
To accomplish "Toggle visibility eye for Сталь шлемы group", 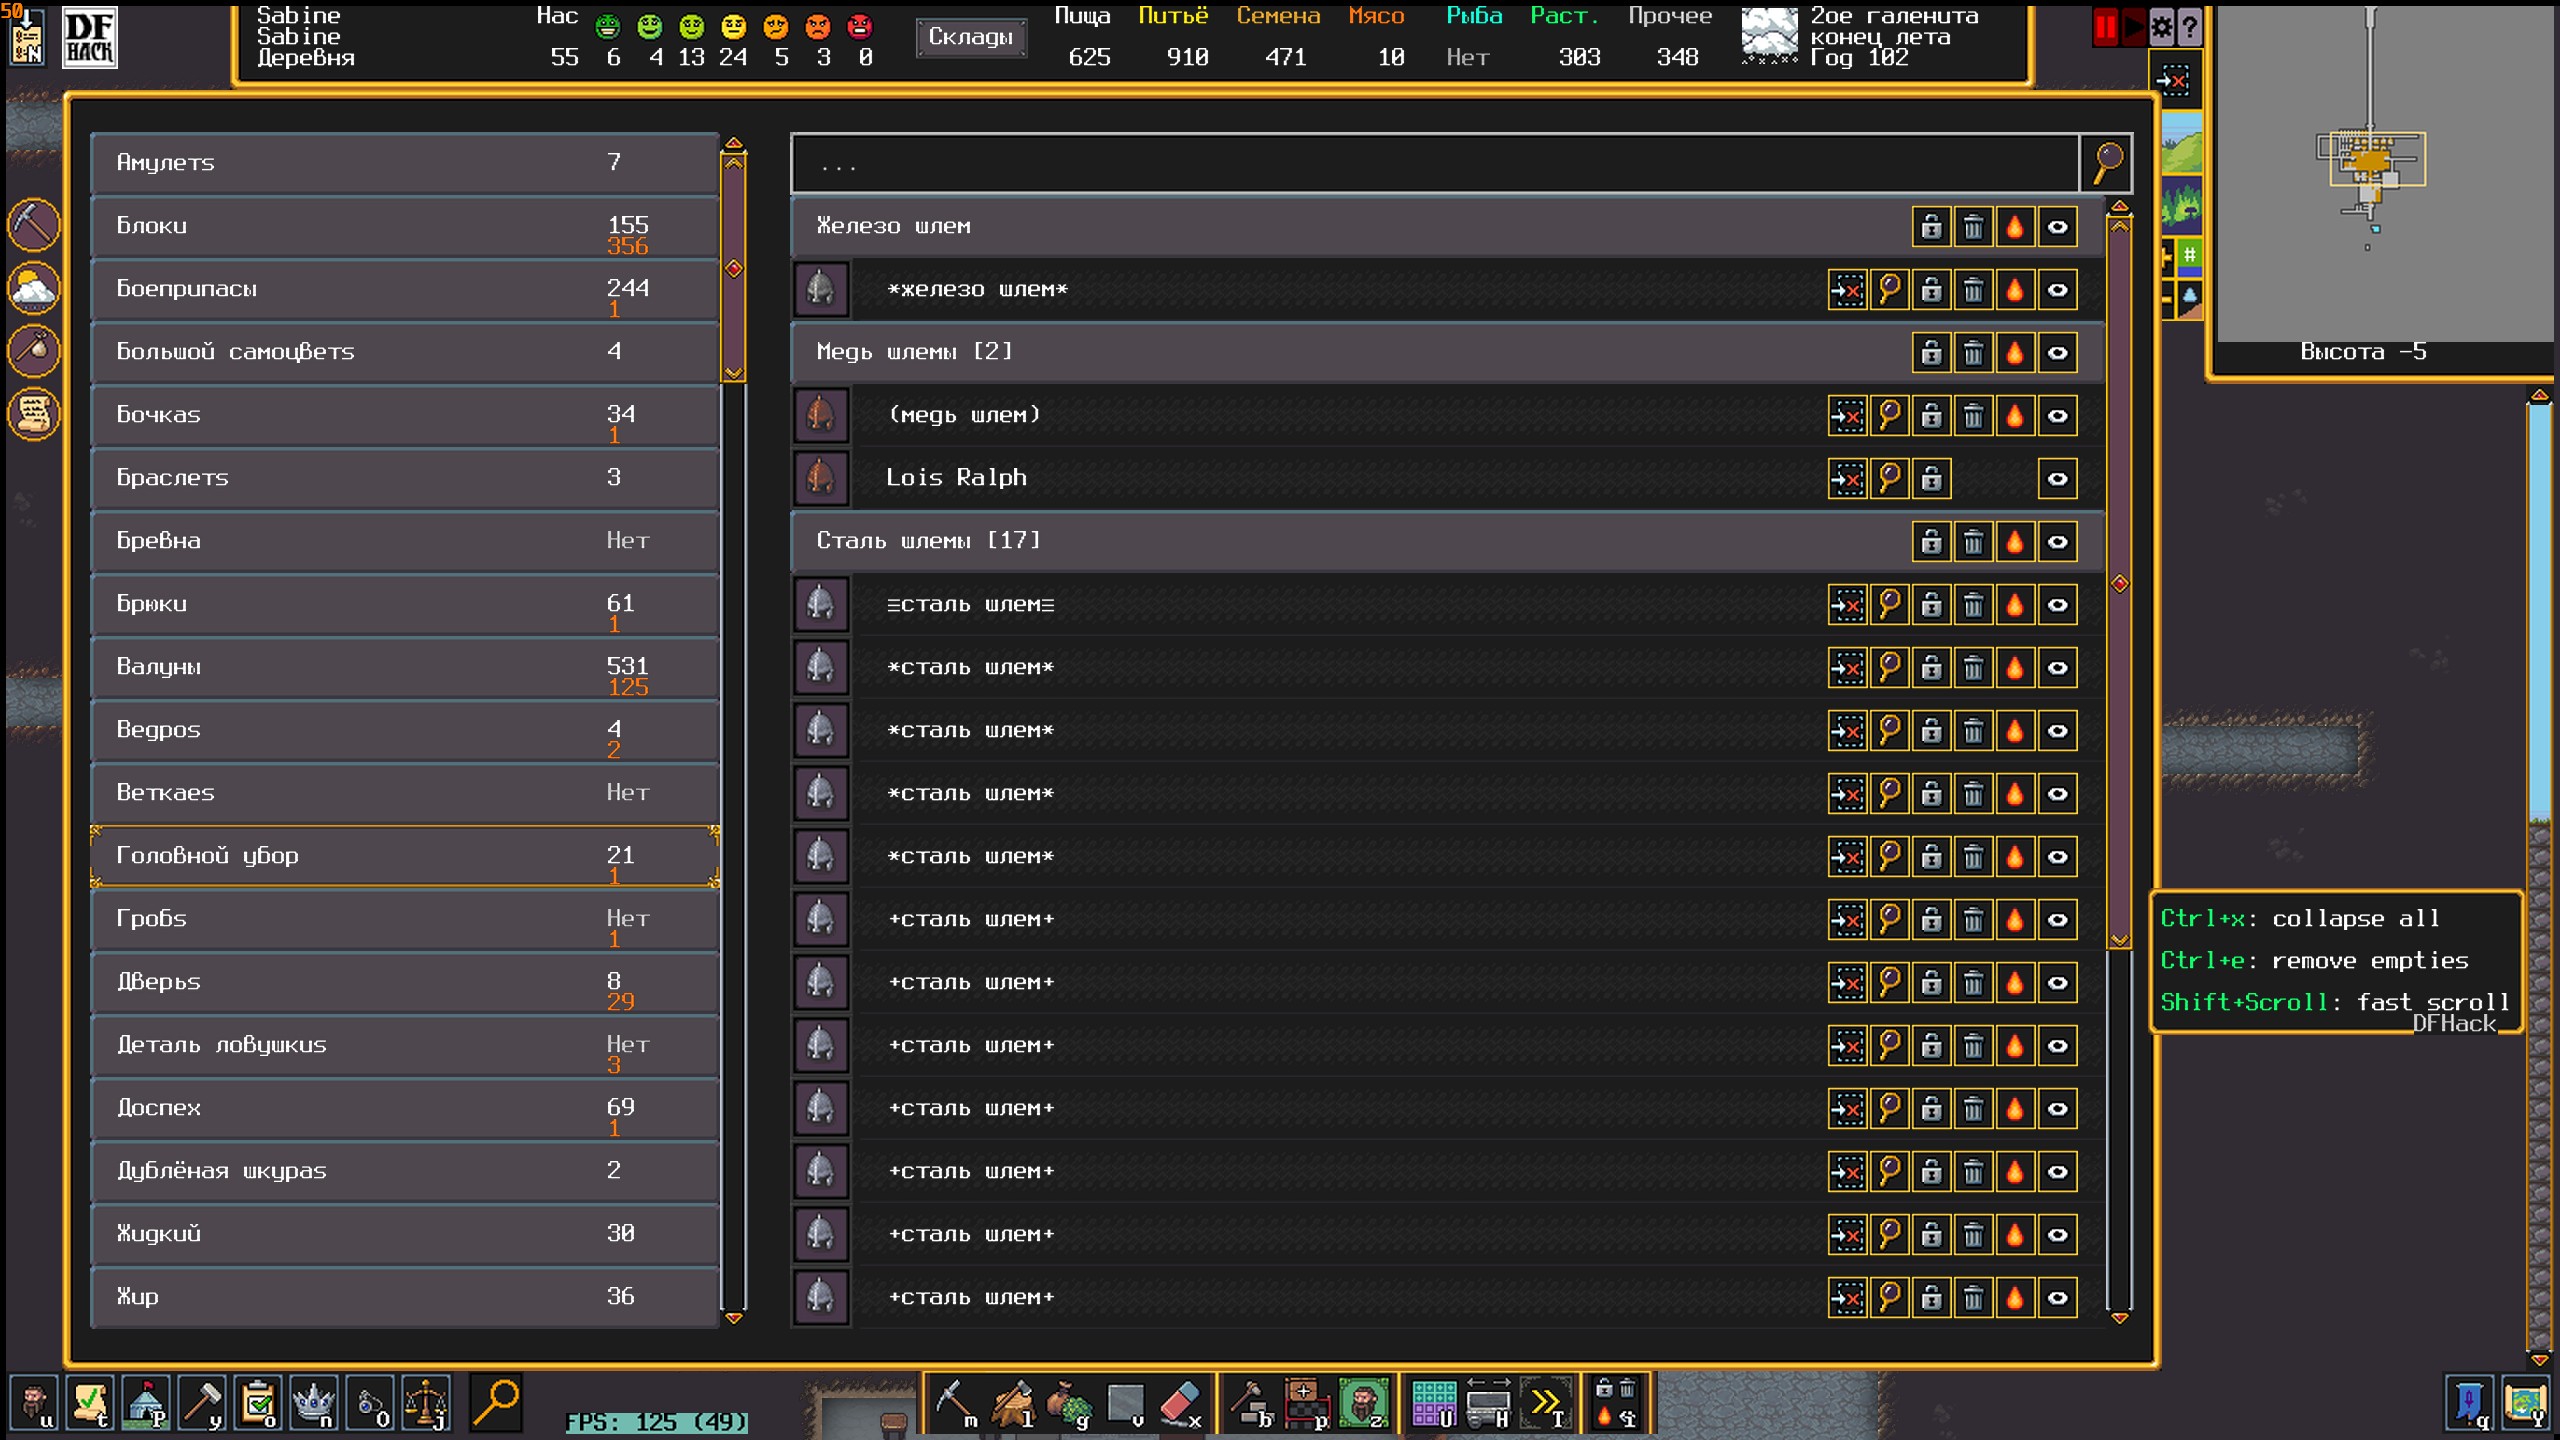I will click(2057, 541).
